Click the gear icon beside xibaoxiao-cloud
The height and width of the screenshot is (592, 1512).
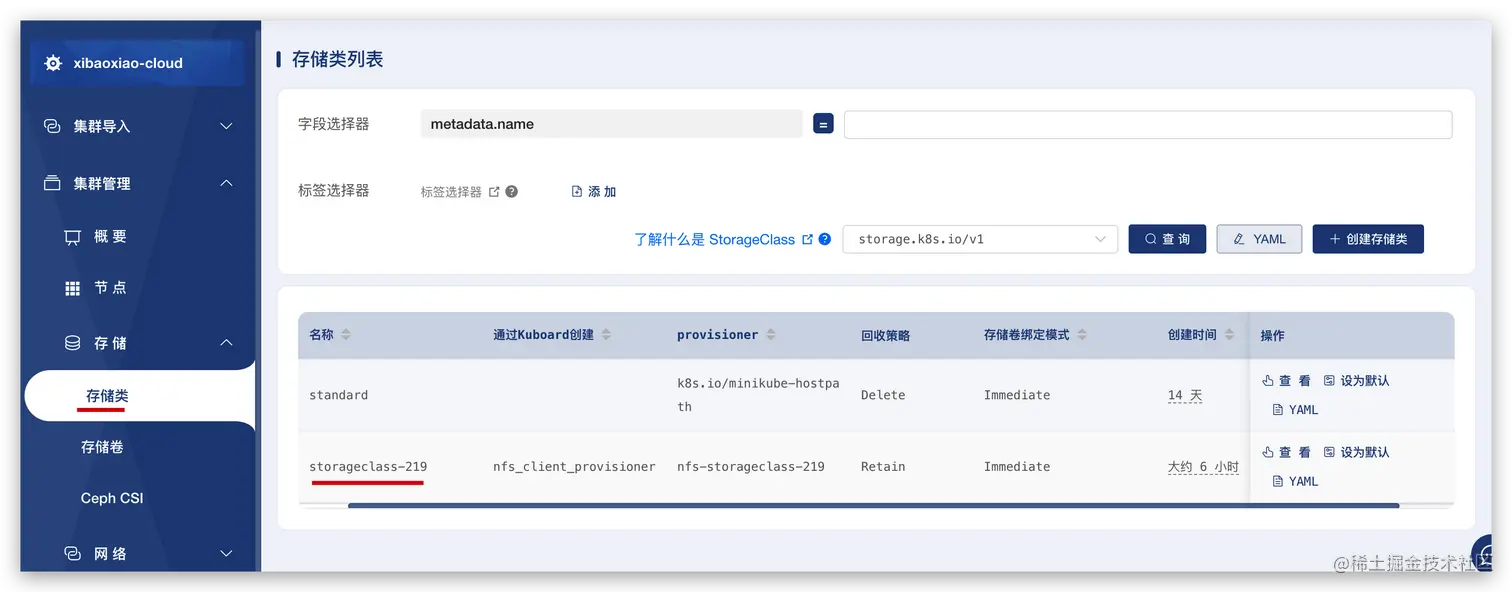(53, 63)
